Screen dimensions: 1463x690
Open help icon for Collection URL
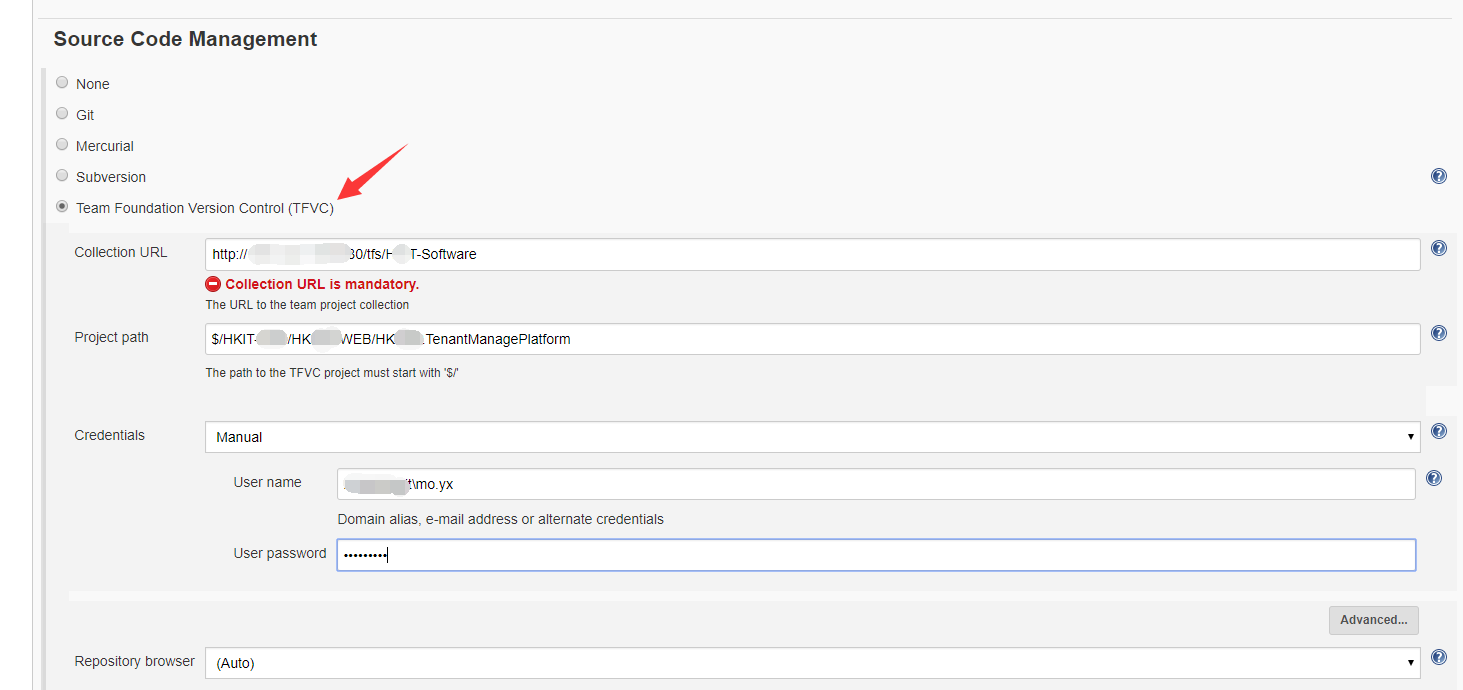coord(1439,248)
